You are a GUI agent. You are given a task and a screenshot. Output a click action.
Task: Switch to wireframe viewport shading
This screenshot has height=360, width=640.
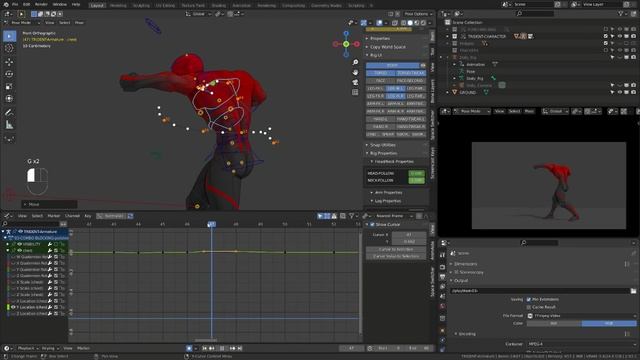[x=403, y=23]
